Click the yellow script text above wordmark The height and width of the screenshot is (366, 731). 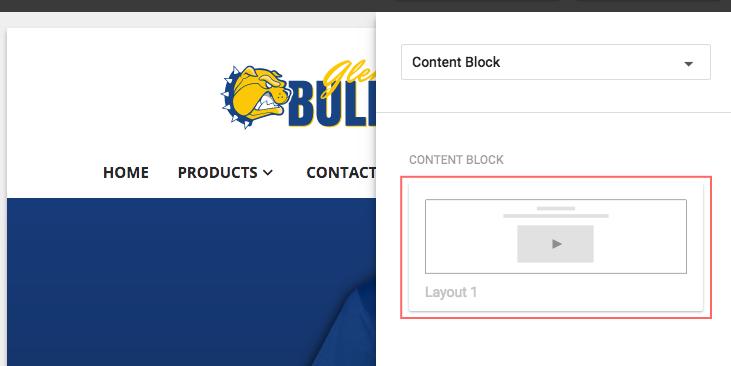pos(349,78)
